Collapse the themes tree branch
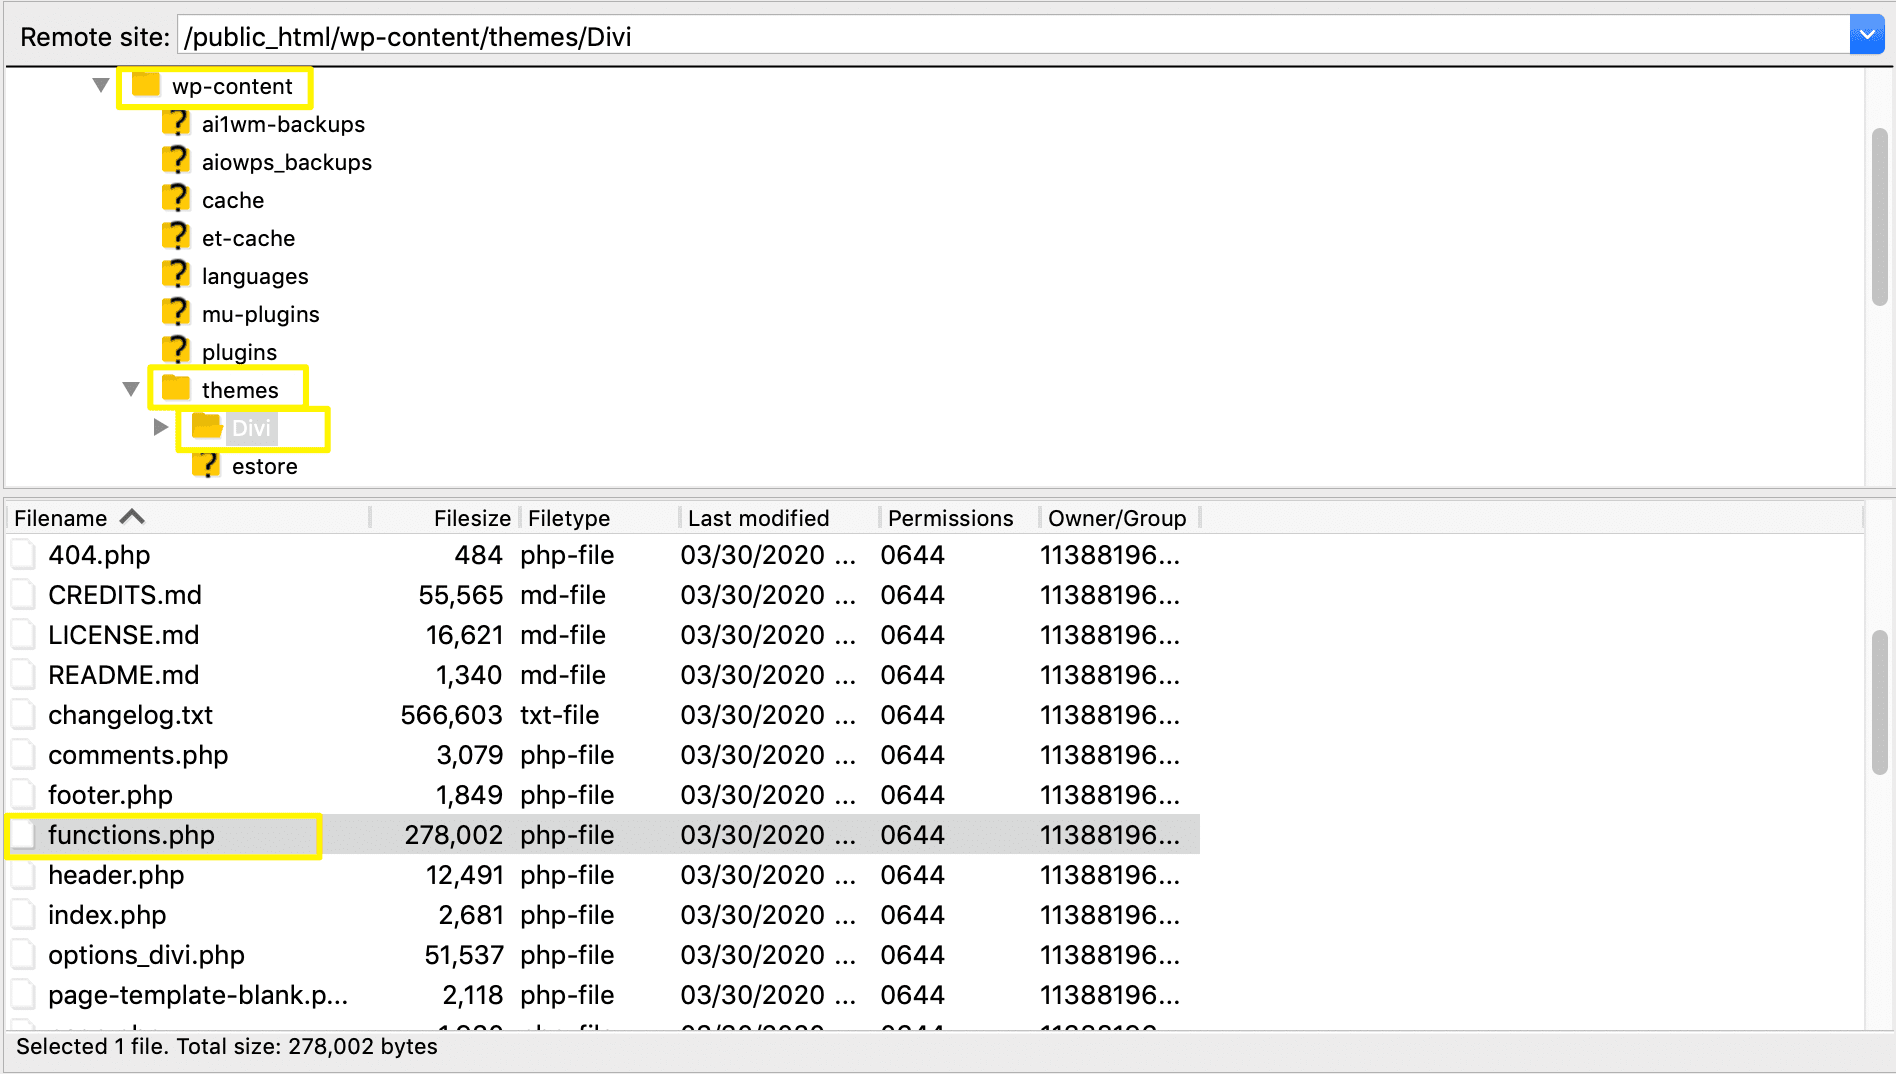 click(x=131, y=389)
